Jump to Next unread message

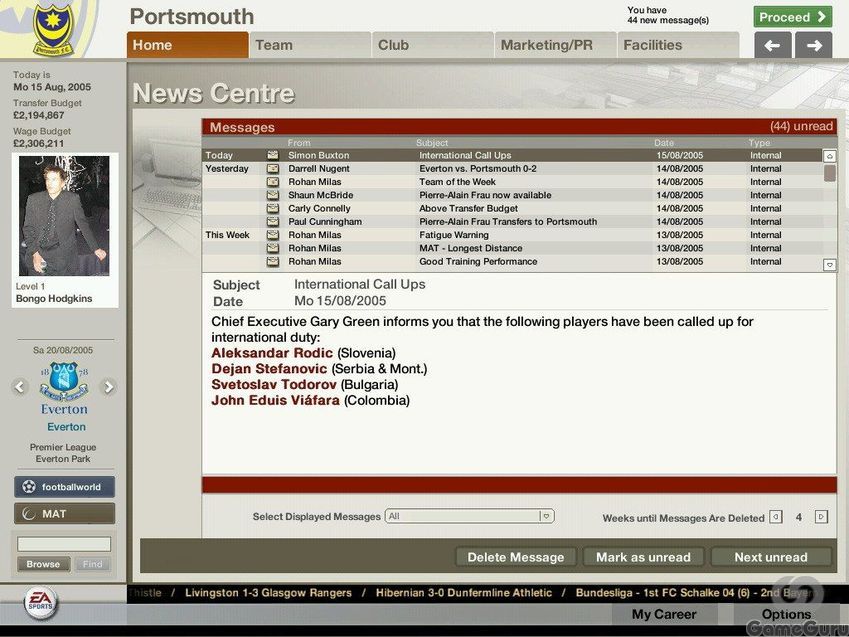[x=771, y=557]
